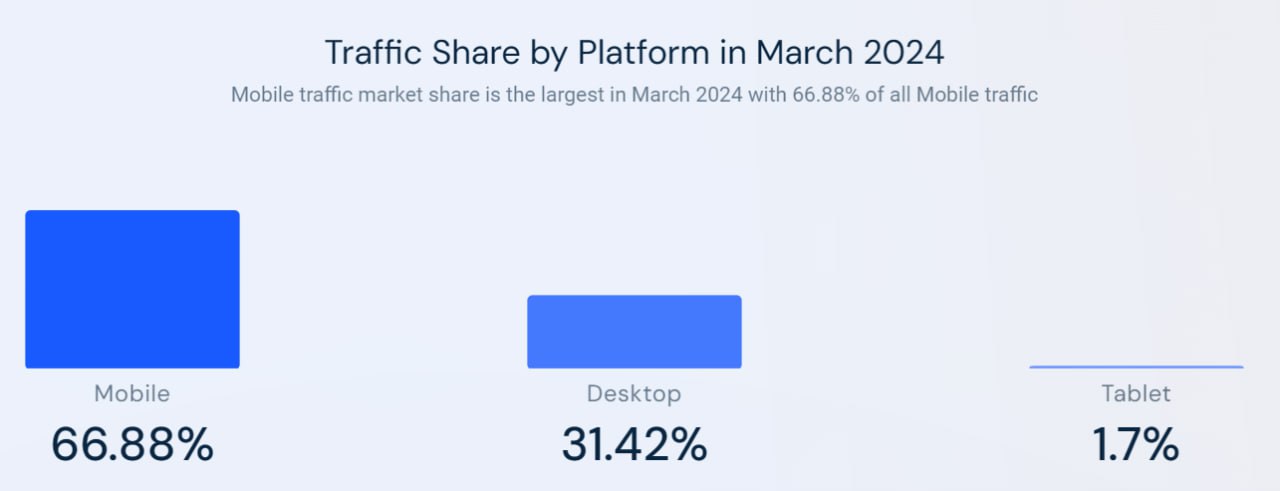Viewport: 1280px width, 491px height.
Task: Click the Mobile label under the bar
Action: point(132,394)
